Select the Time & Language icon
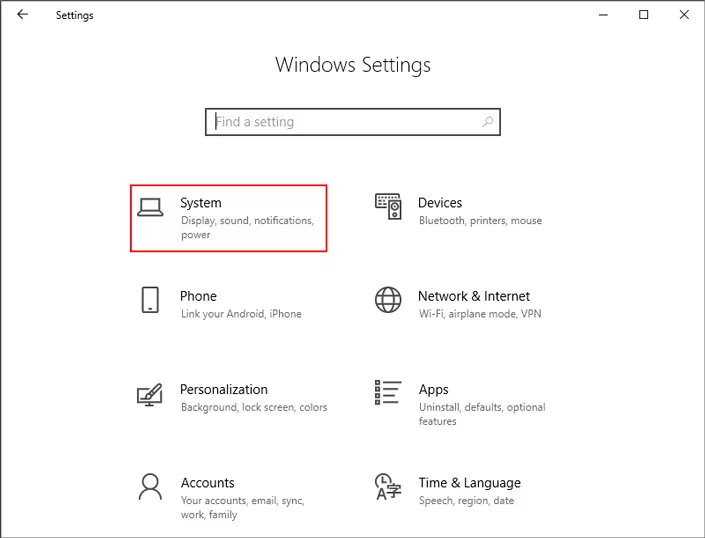Screen dimensions: 705x538 (x=388, y=487)
